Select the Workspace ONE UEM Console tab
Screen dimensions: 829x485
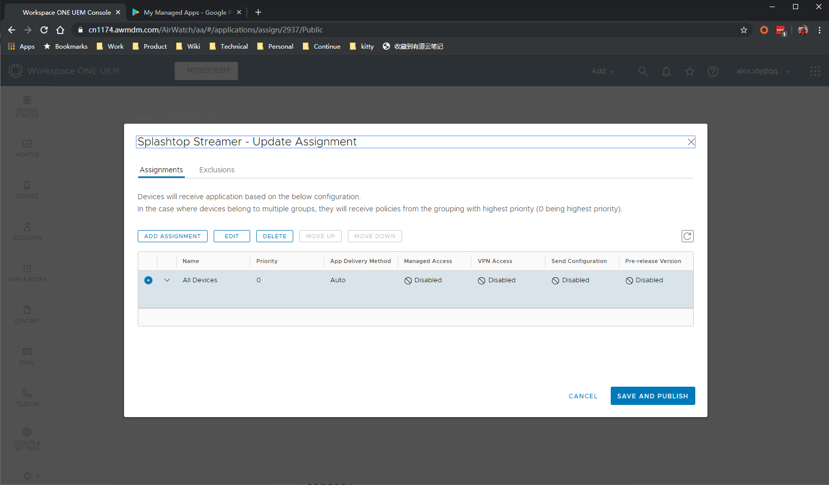(x=66, y=12)
